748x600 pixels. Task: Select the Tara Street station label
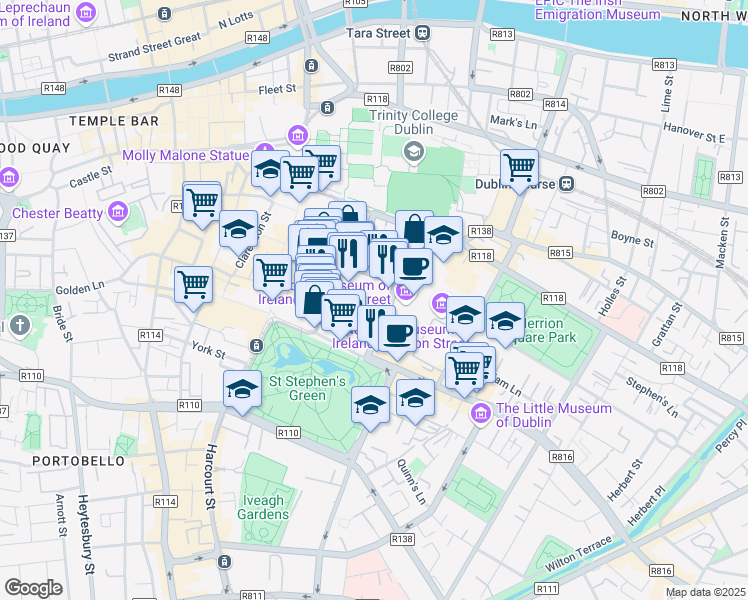click(x=378, y=33)
